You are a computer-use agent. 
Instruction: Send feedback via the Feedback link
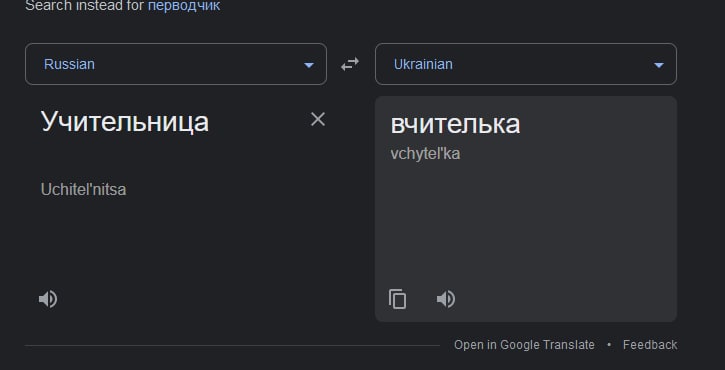pos(650,345)
